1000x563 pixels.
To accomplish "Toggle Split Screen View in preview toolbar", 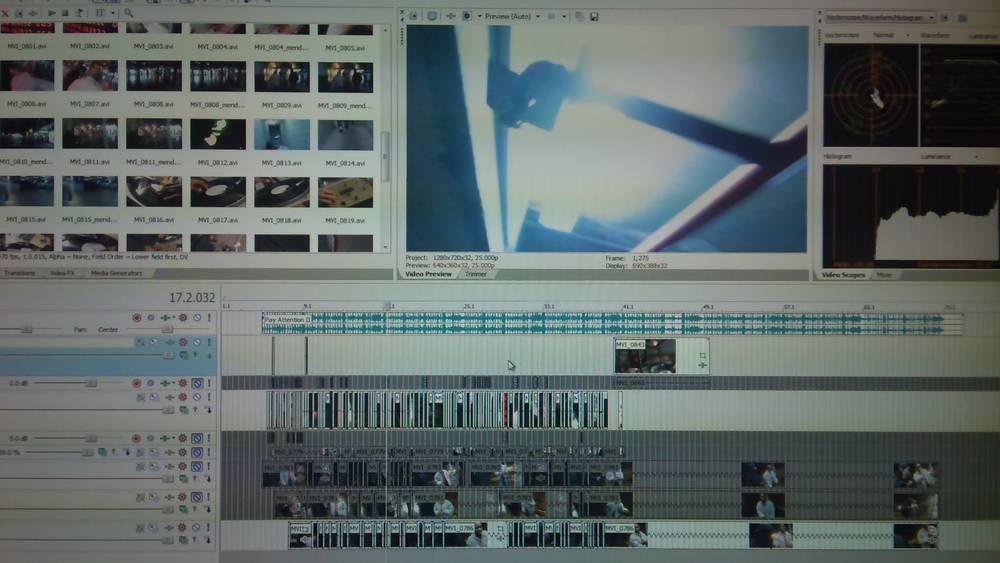I will click(467, 16).
